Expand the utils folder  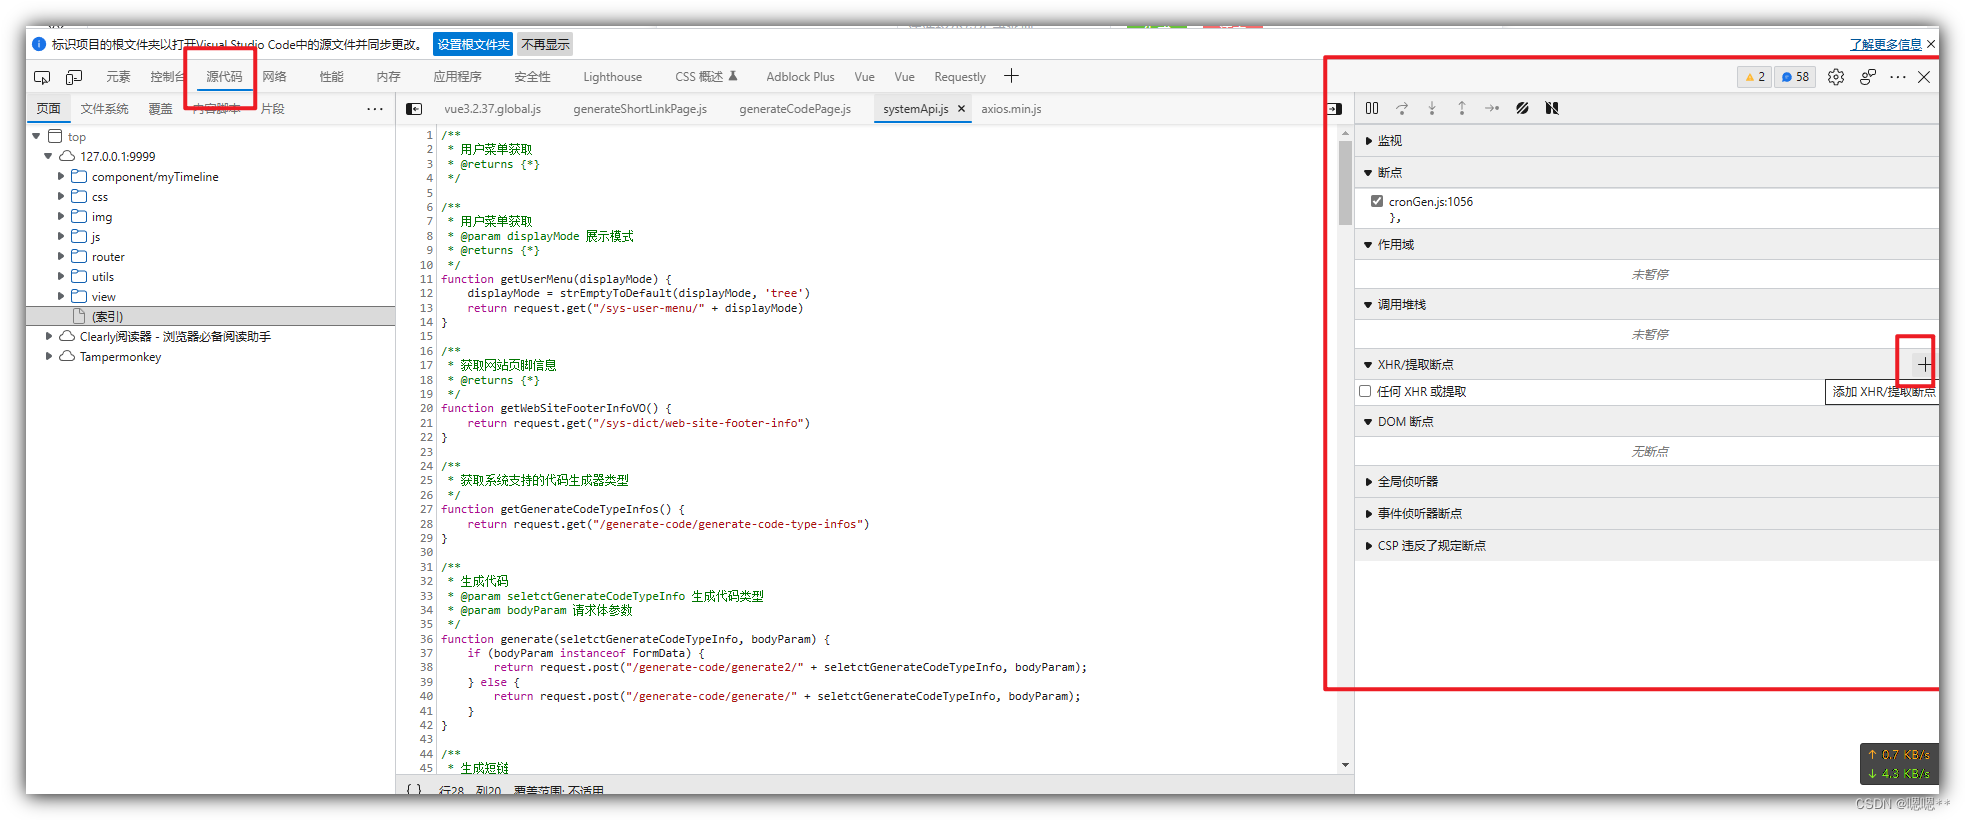pos(61,276)
